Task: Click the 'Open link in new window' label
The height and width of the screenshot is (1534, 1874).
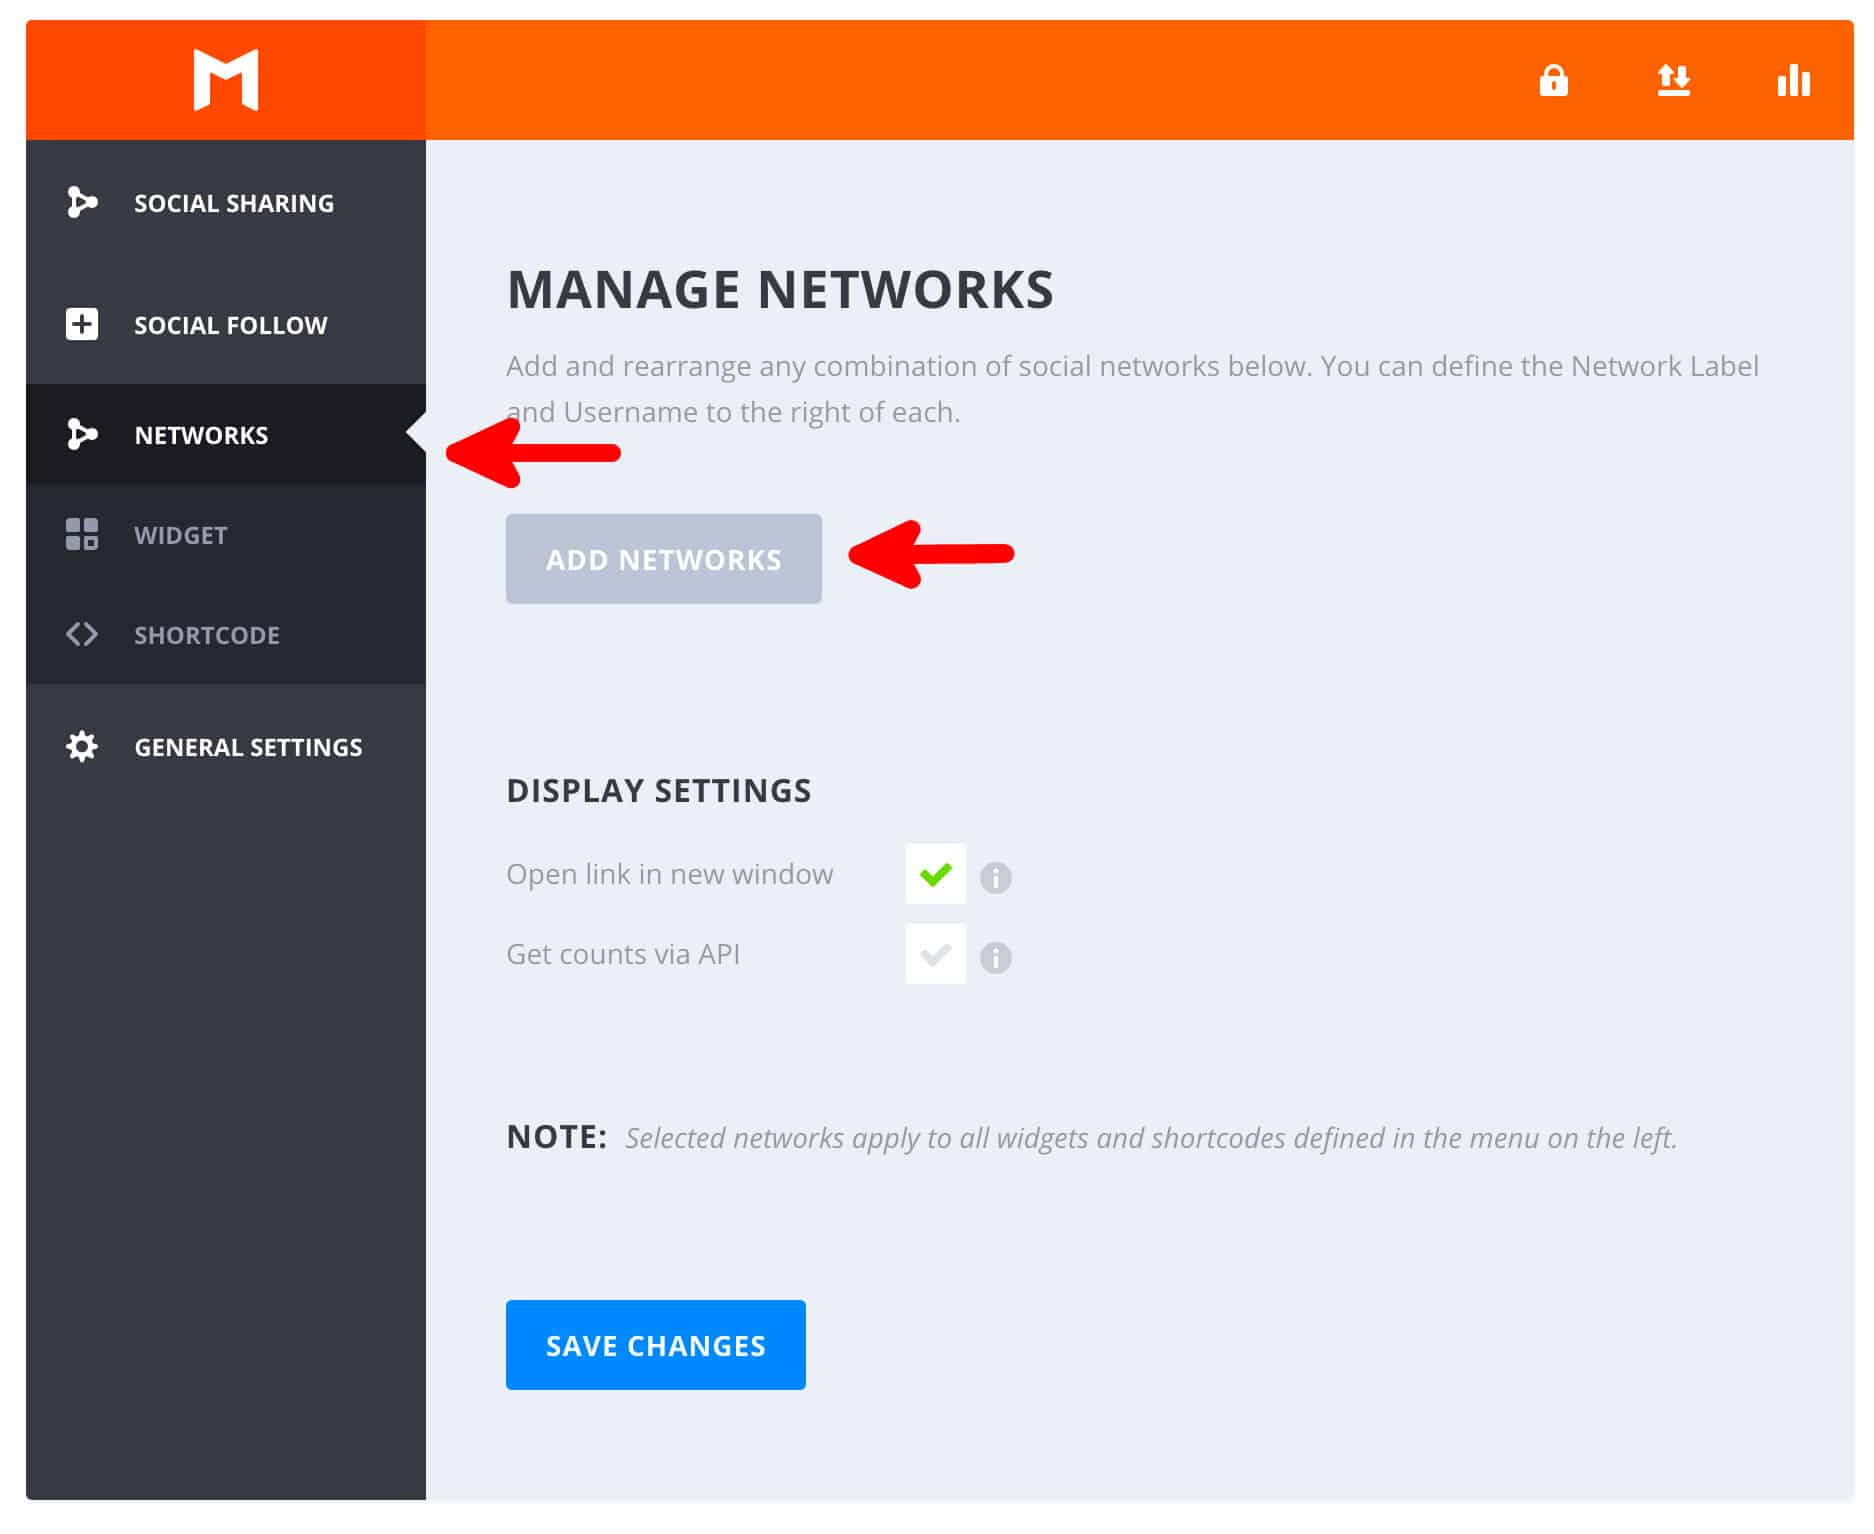Action: pyautogui.click(x=669, y=874)
